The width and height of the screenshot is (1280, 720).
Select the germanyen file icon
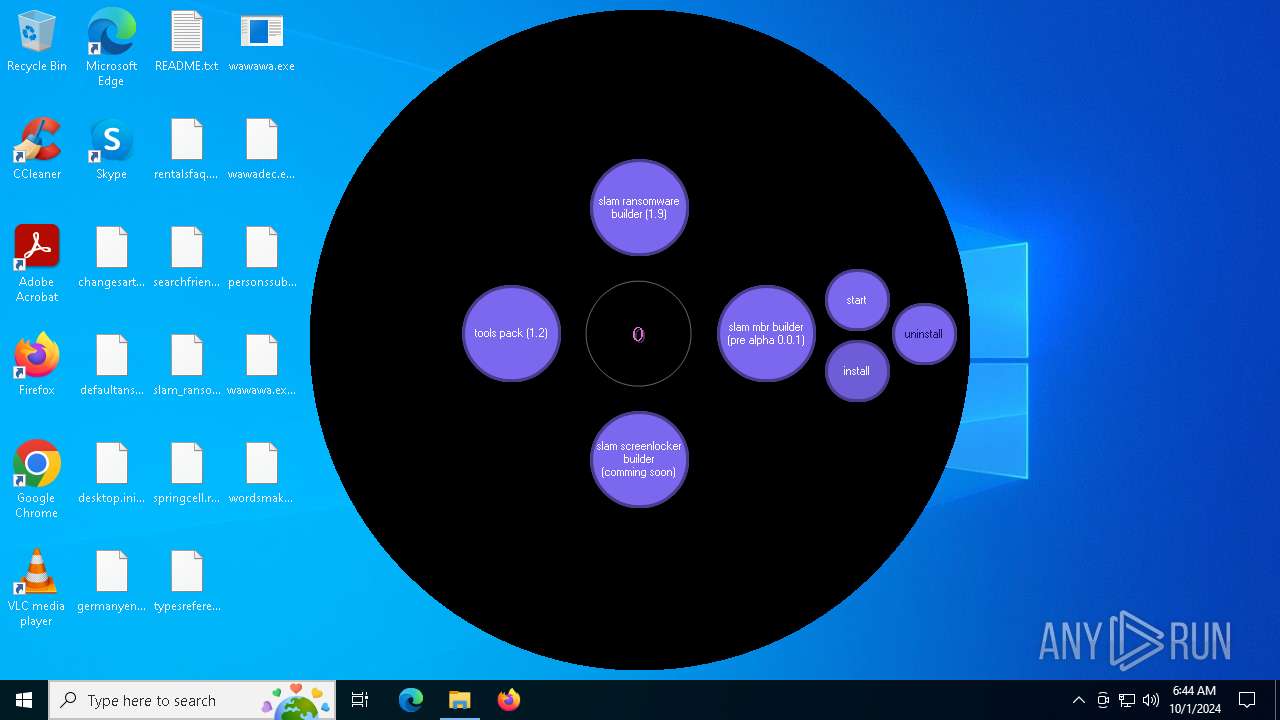(x=111, y=582)
